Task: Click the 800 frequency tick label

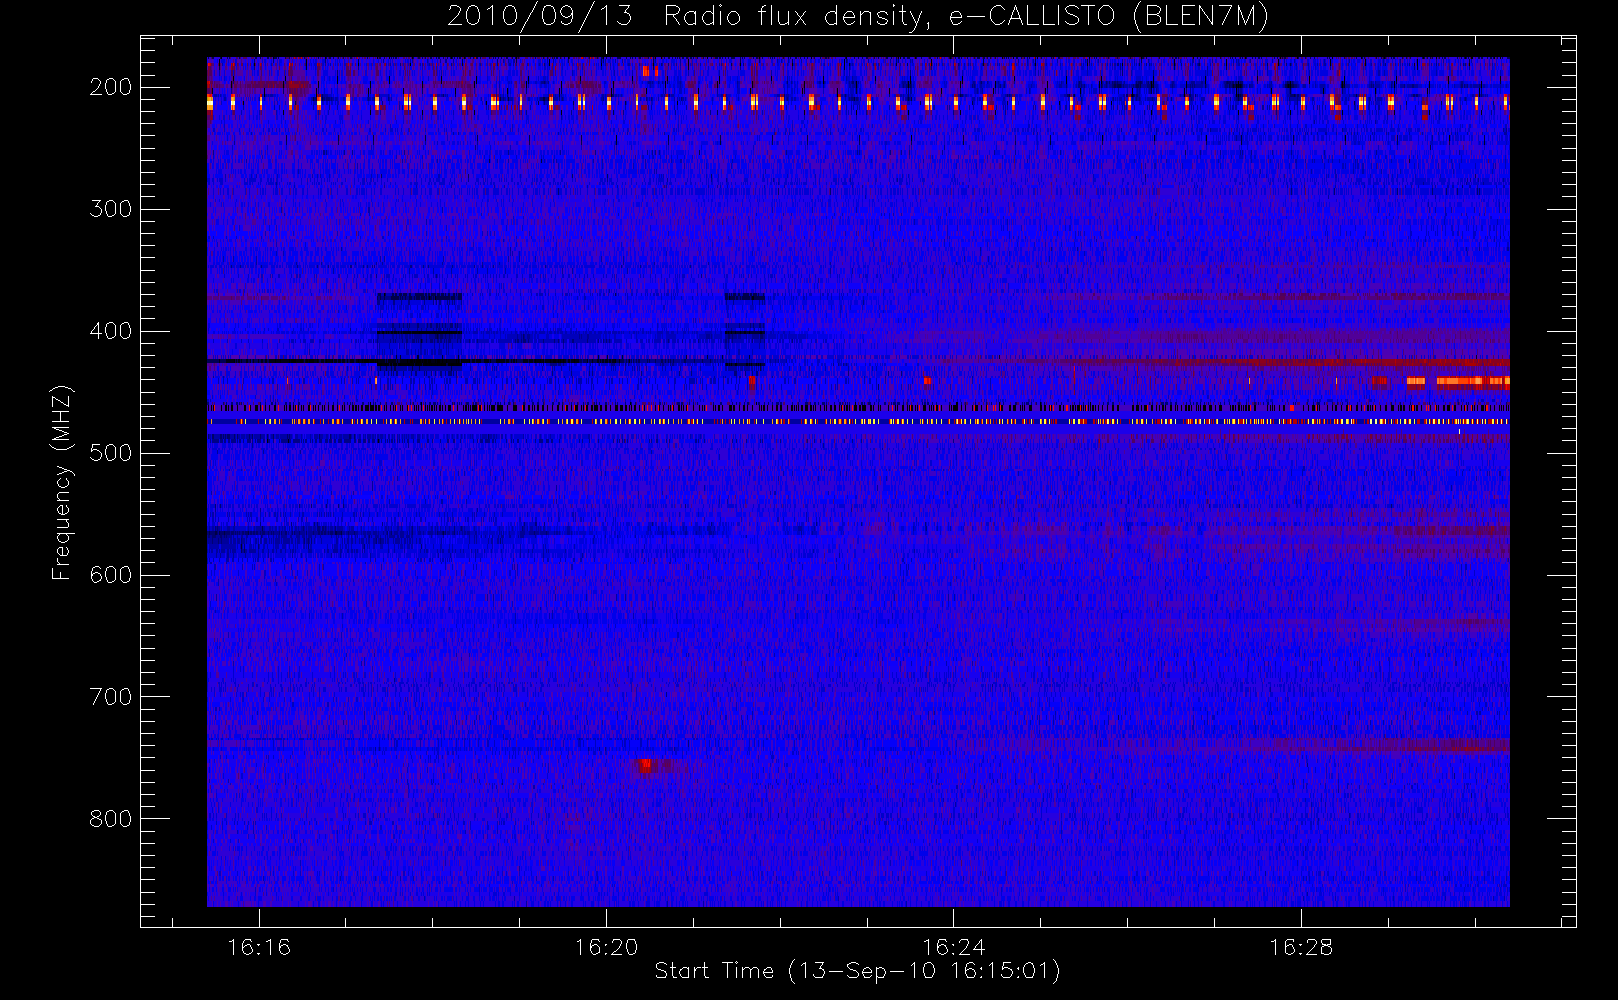Action: pyautogui.click(x=111, y=819)
